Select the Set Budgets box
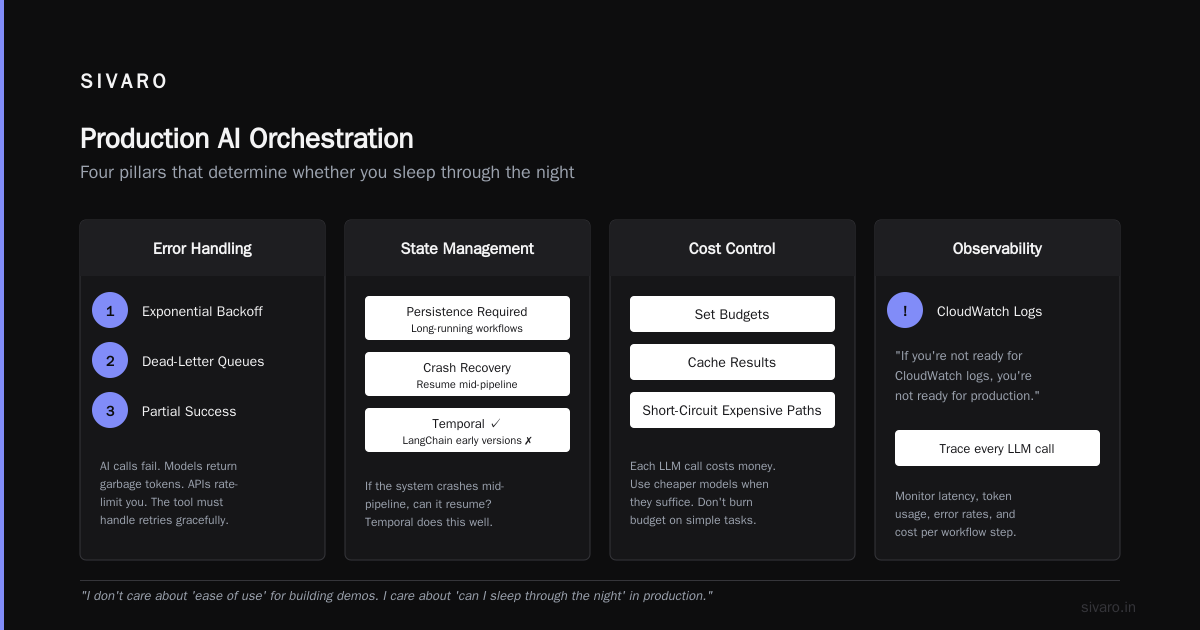This screenshot has height=630, width=1200. tap(732, 314)
